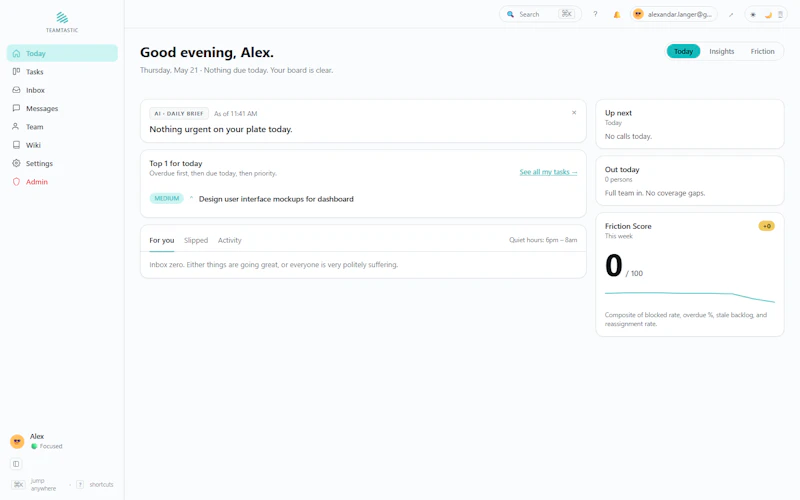Open the Today page in sidebar
800x500 pixels.
coord(62,53)
